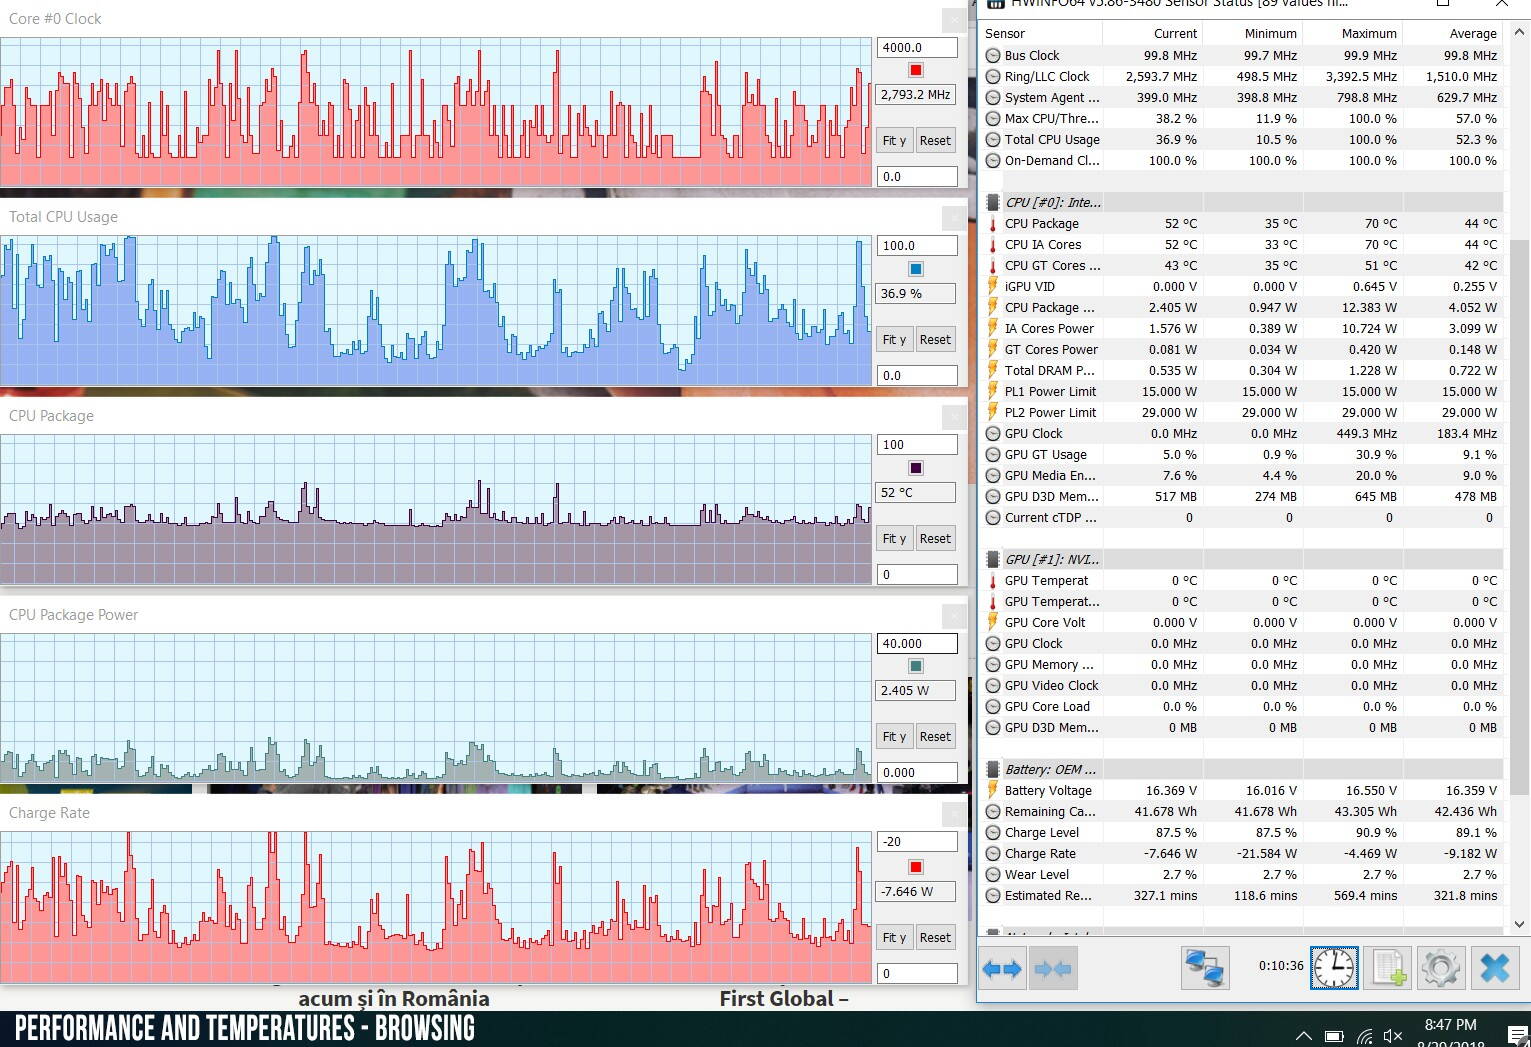Click the taskbar volume muted icon
Image resolution: width=1531 pixels, height=1047 pixels.
pyautogui.click(x=1392, y=1035)
